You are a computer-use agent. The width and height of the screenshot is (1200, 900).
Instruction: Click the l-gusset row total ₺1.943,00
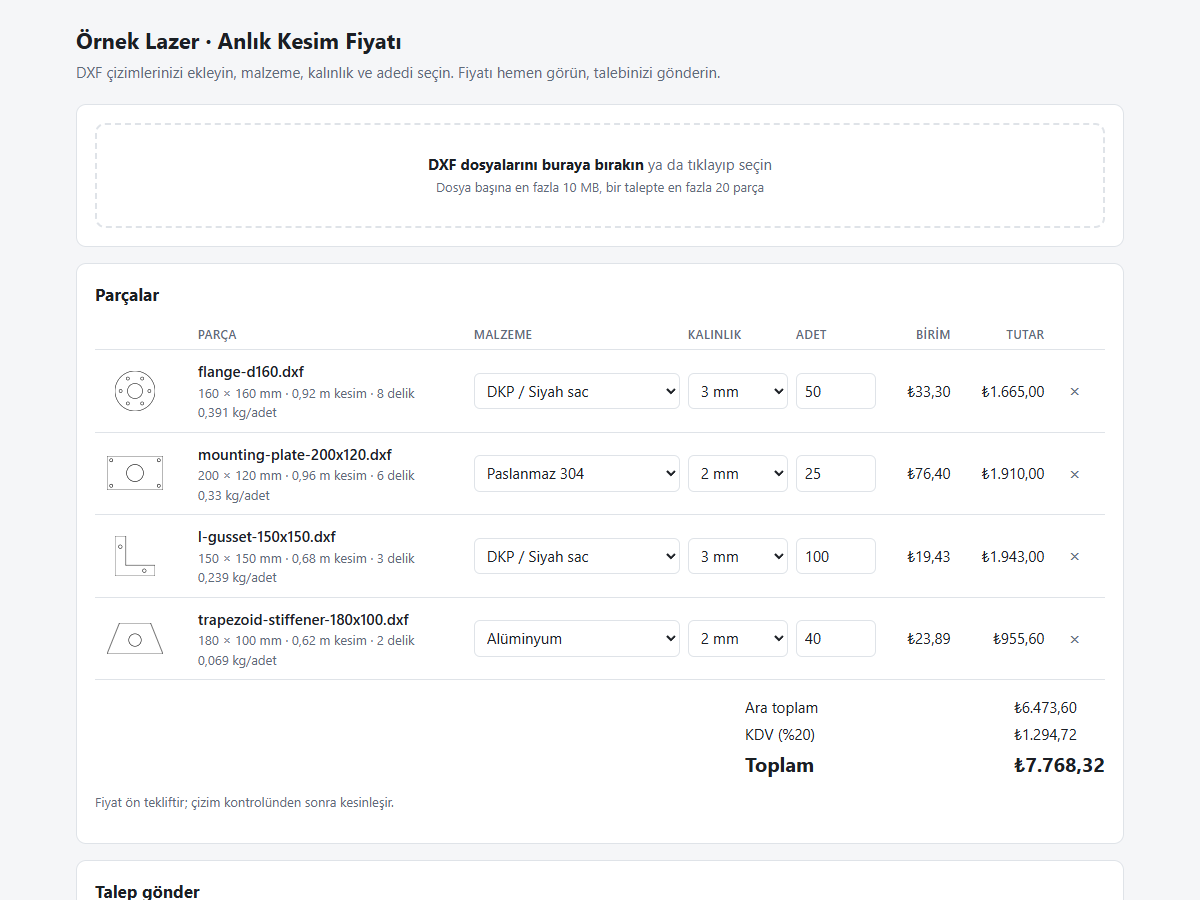(x=1013, y=557)
